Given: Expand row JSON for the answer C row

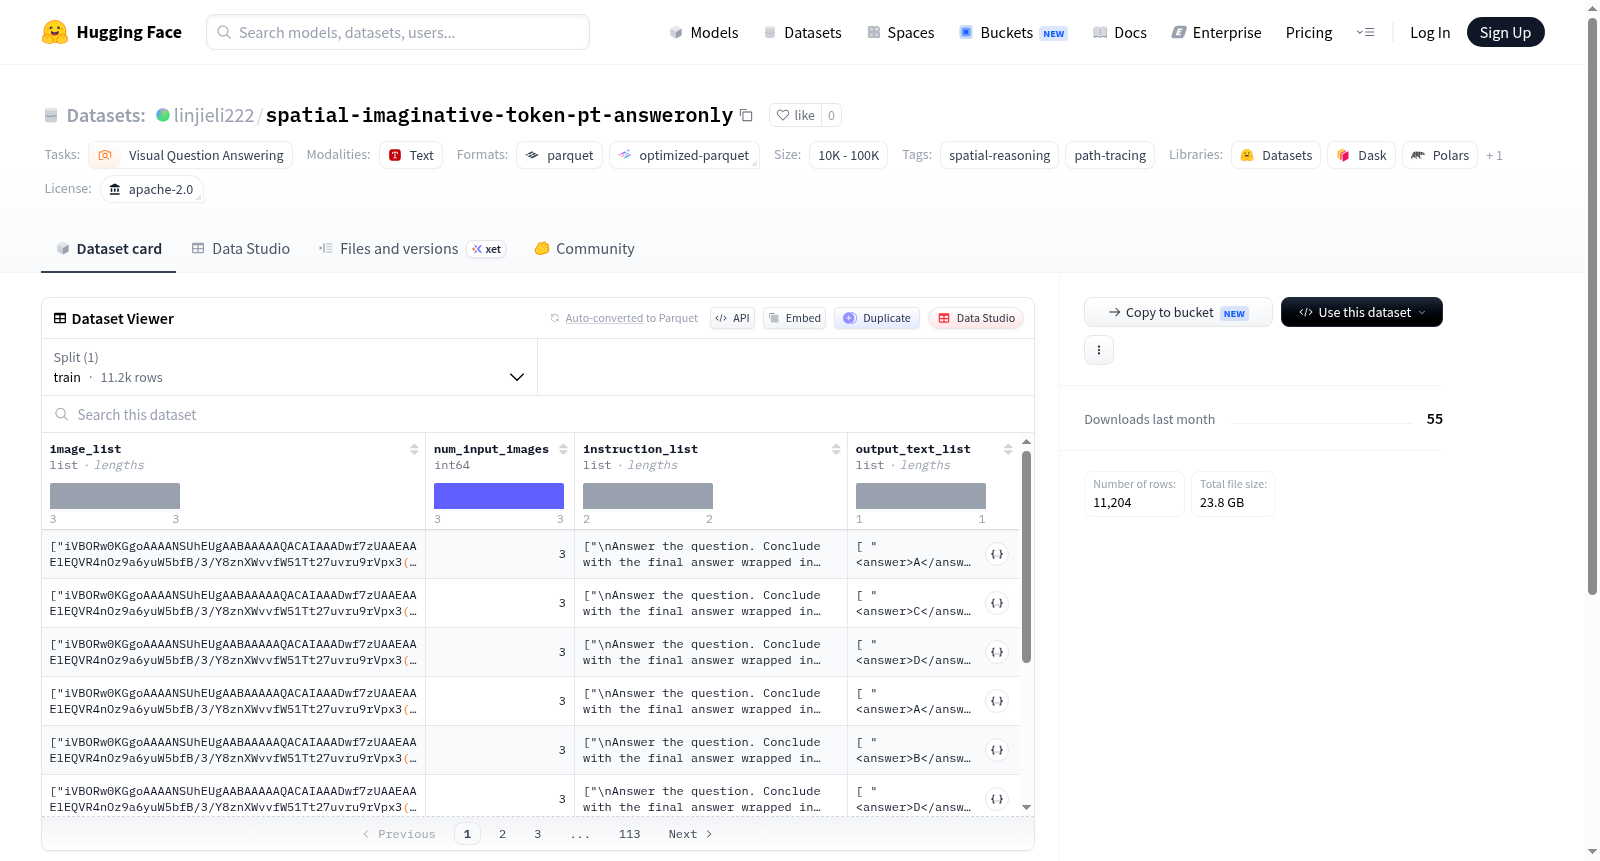Looking at the screenshot, I should [997, 603].
